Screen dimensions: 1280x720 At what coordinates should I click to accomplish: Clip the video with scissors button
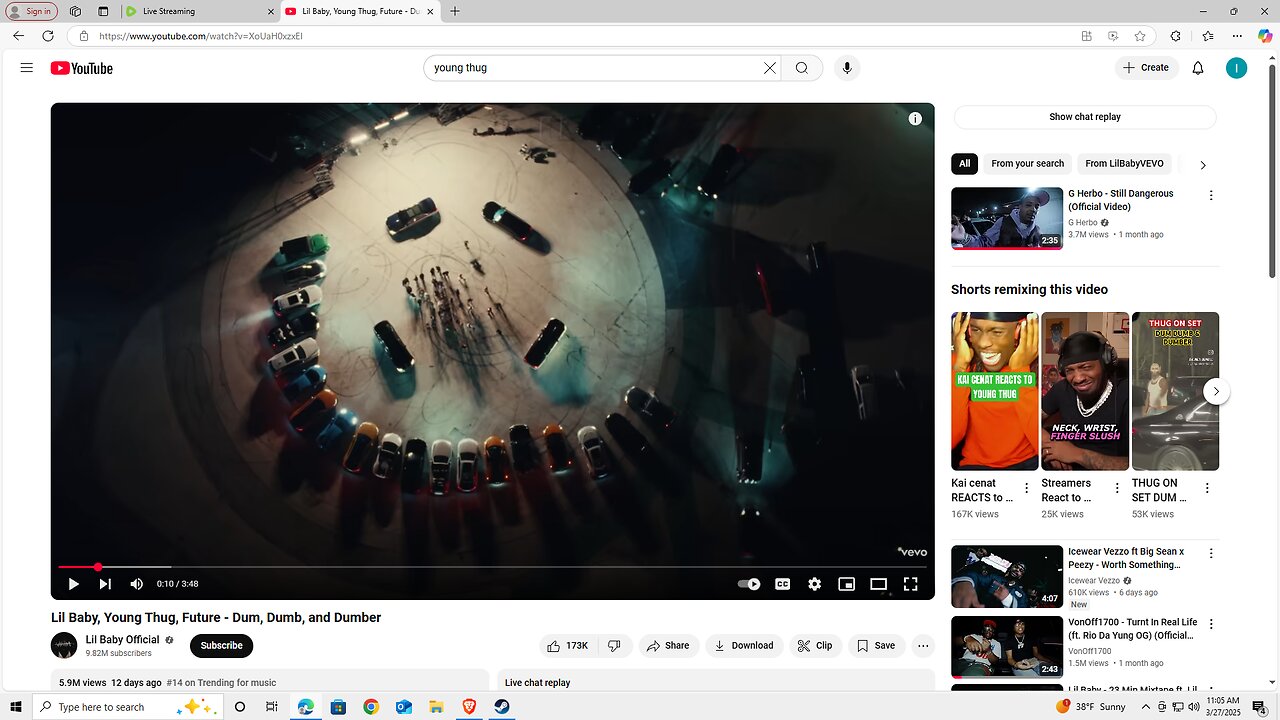pyautogui.click(x=815, y=646)
